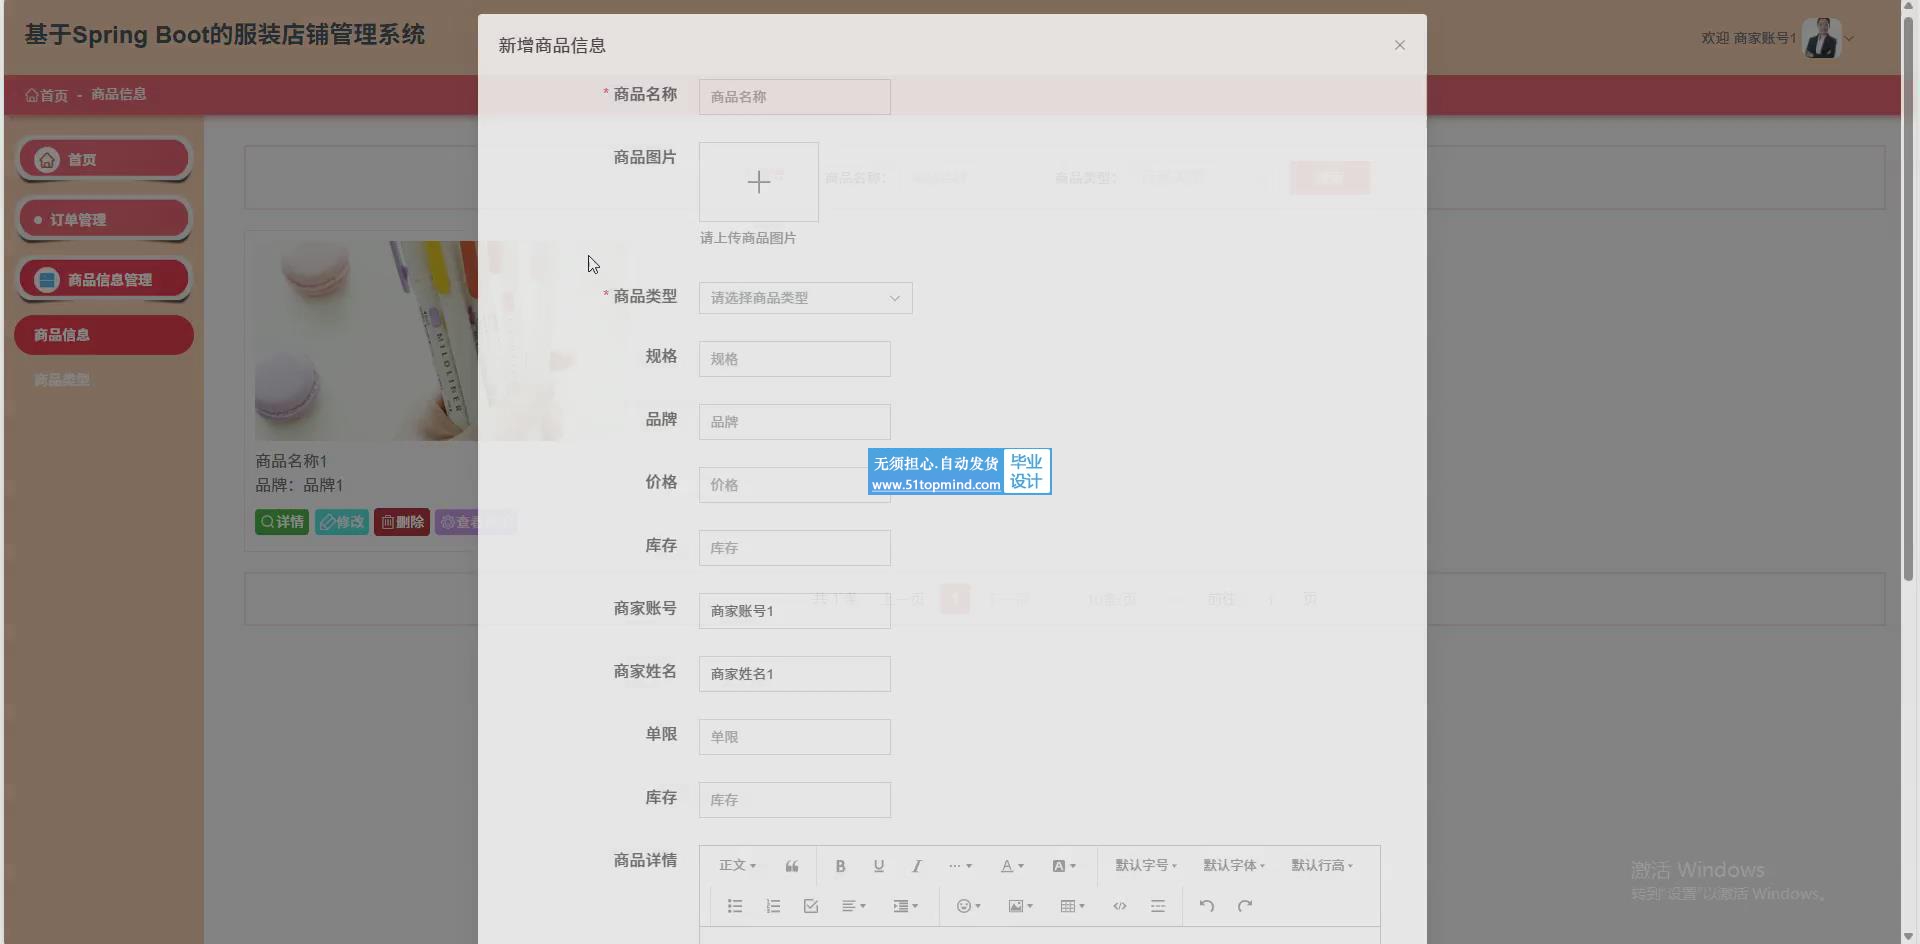The width and height of the screenshot is (1920, 944).
Task: Insert a numbered list in the editor
Action: point(773,906)
